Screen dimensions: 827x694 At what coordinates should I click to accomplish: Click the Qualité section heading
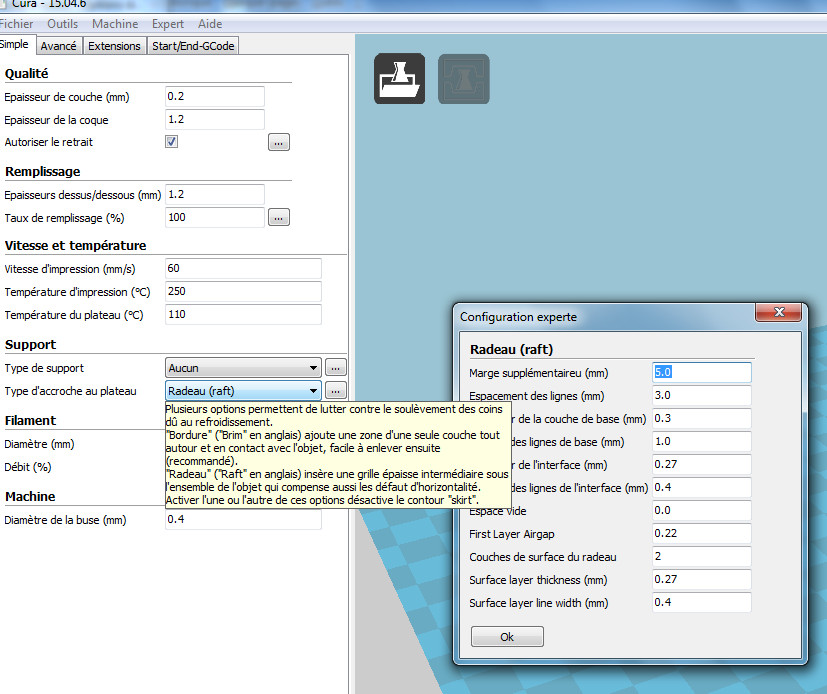click(x=26, y=73)
